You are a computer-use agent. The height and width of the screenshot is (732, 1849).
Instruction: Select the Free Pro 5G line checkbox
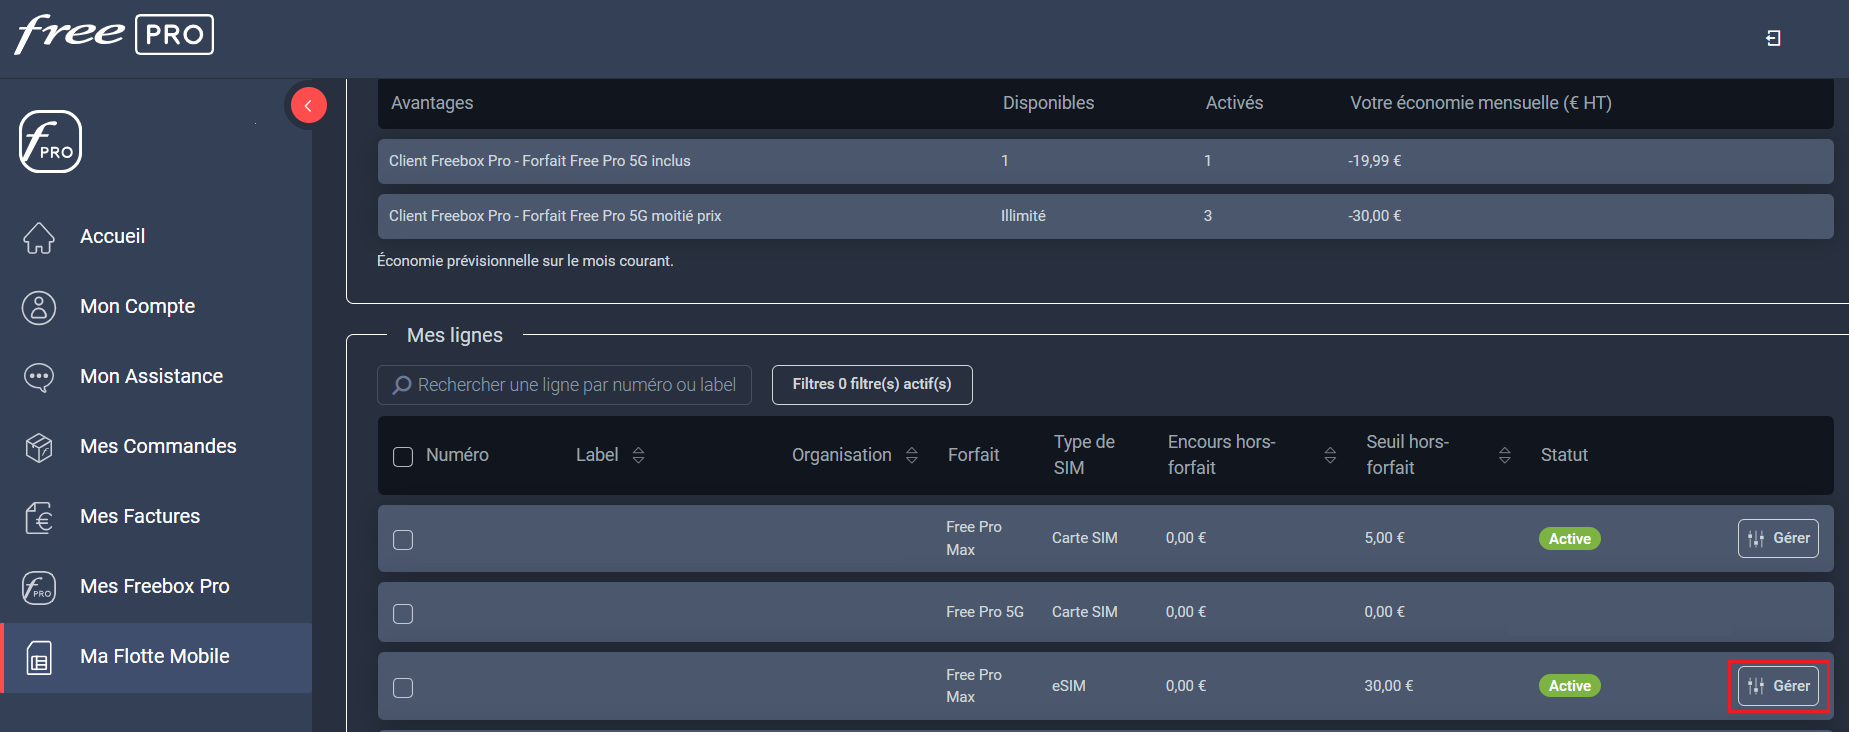coord(403,614)
